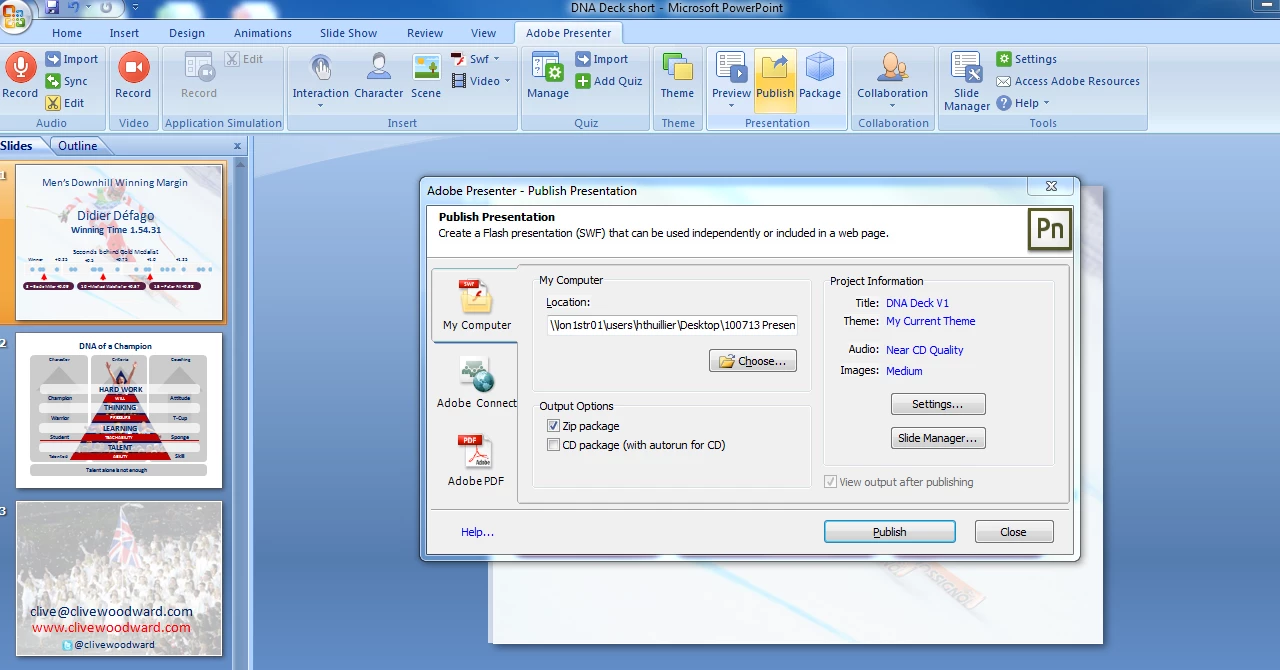Click the Audio Record microphone icon
Screen dimensions: 1280x670
pos(20,67)
